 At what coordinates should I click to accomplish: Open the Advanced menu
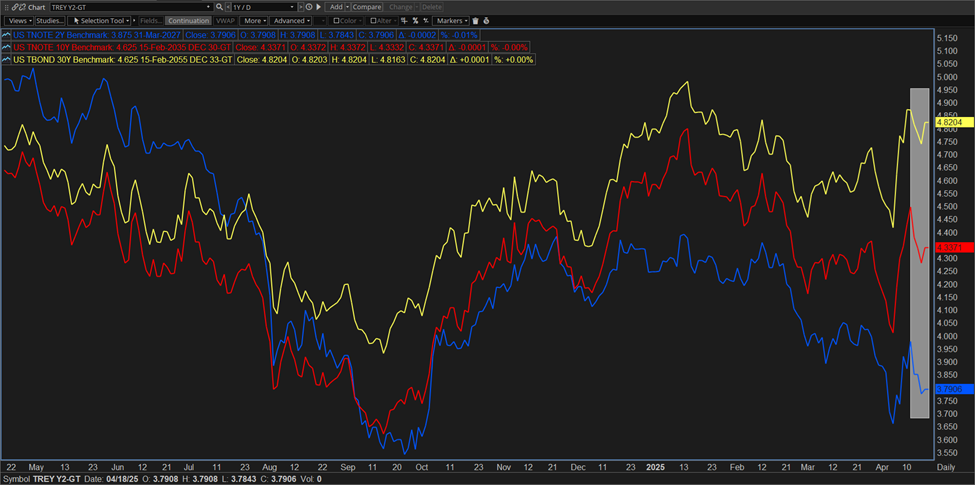pos(291,20)
